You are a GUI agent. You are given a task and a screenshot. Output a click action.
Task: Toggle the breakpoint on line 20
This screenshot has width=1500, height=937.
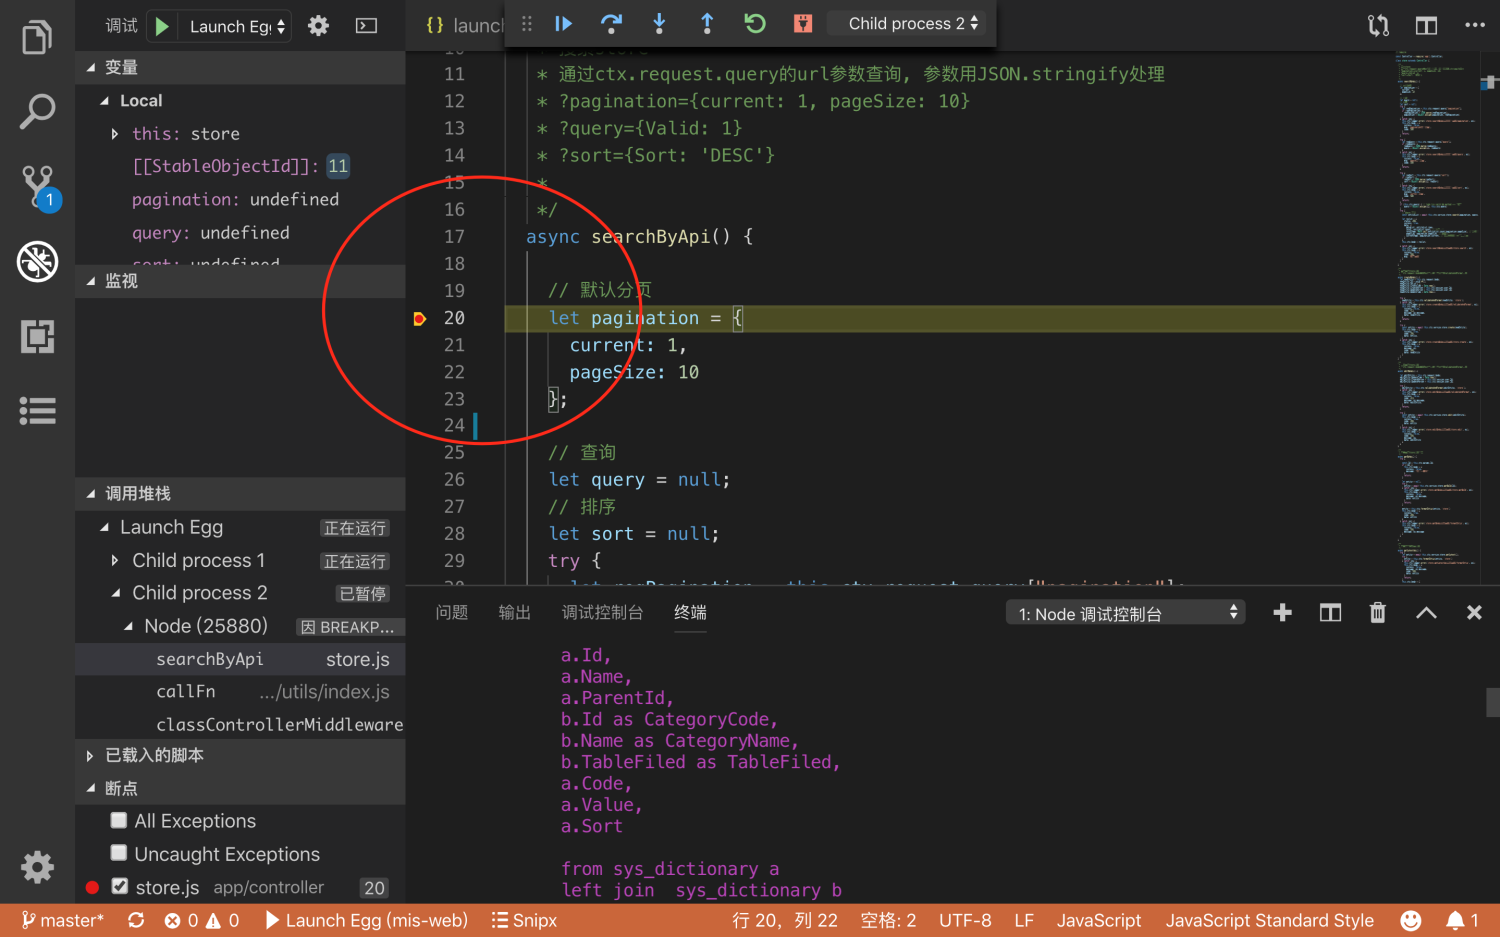point(420,319)
